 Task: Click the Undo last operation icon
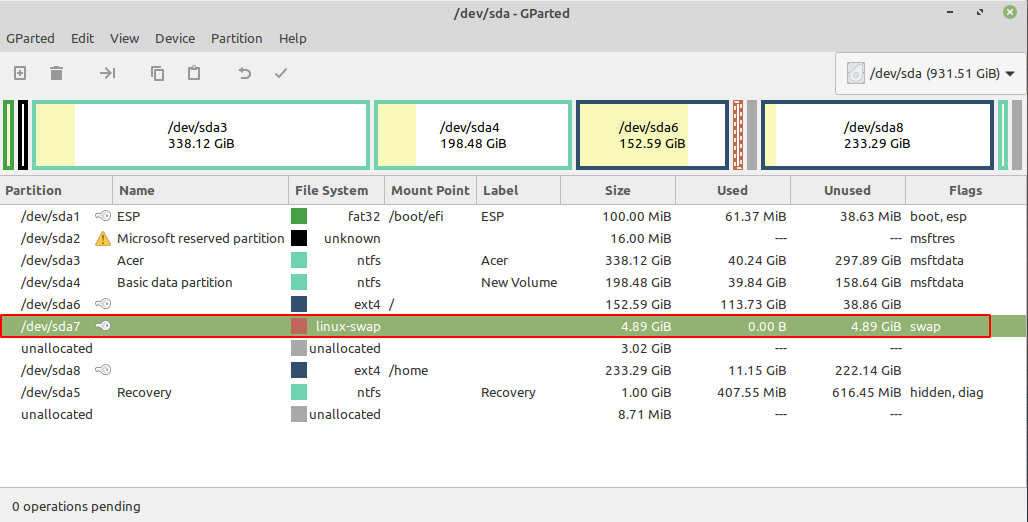(244, 73)
